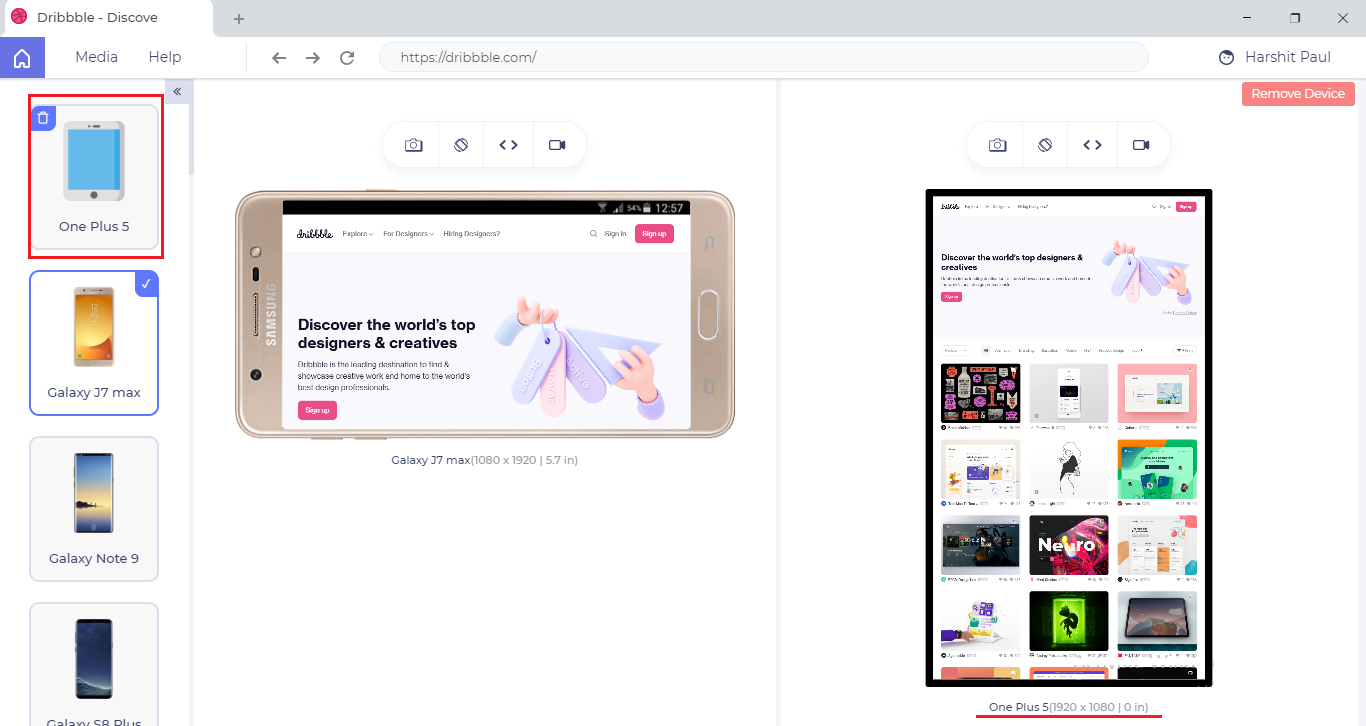The height and width of the screenshot is (726, 1366).
Task: Click the URL address field
Action: coord(764,57)
